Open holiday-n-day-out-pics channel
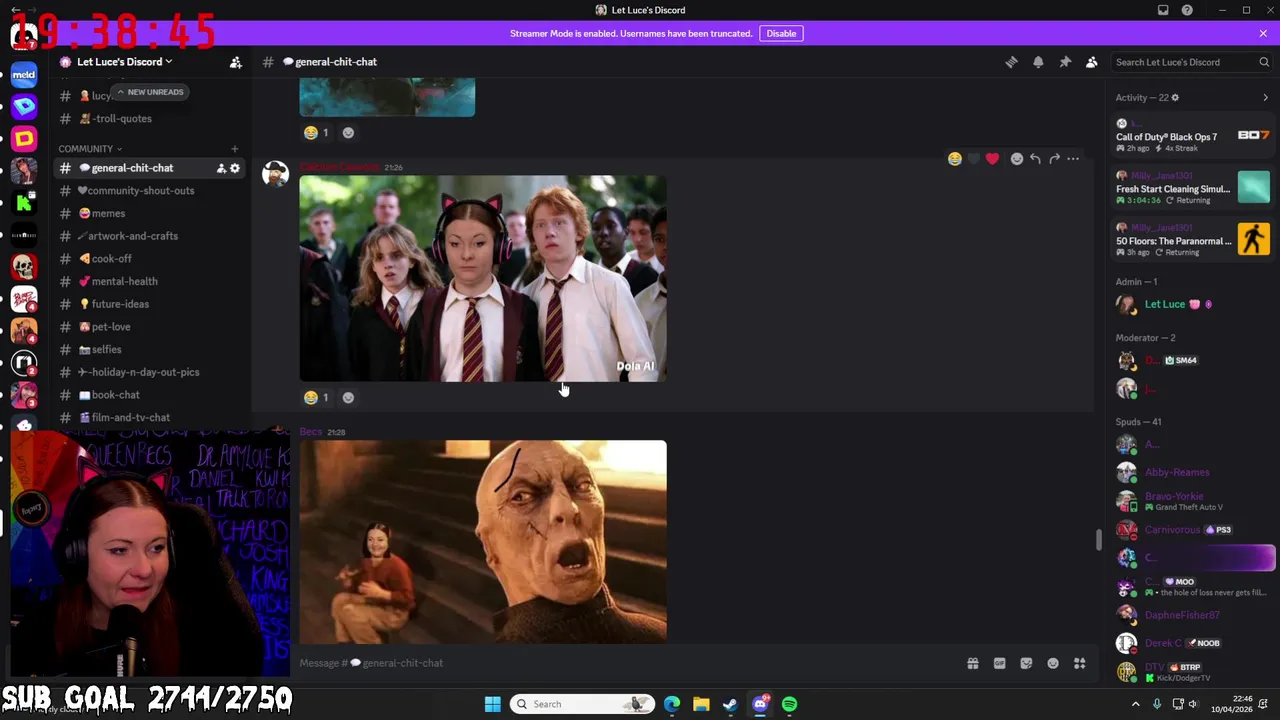 (150, 372)
